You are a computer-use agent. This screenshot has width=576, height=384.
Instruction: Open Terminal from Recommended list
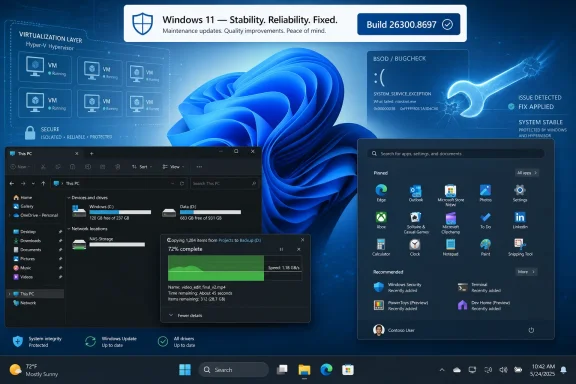point(479,287)
